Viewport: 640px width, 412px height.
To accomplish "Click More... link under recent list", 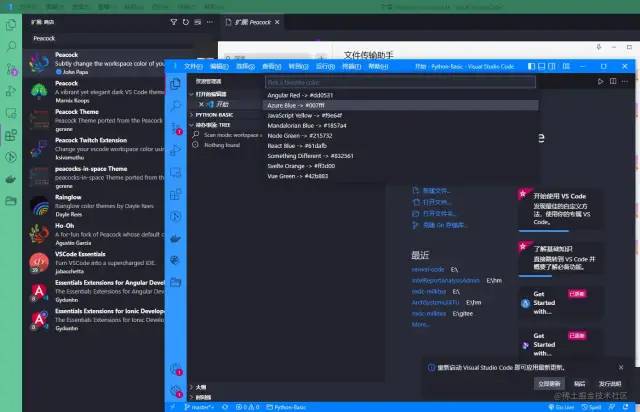I will pos(420,325).
